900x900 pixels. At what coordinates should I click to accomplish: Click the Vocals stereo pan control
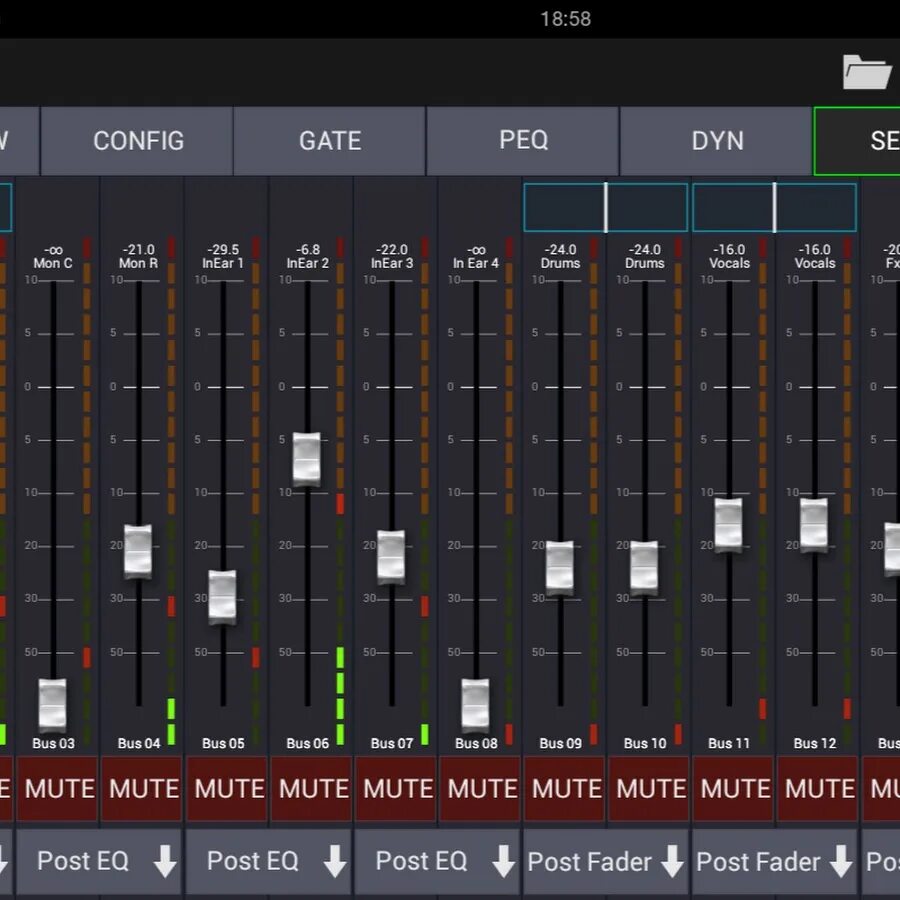774,207
